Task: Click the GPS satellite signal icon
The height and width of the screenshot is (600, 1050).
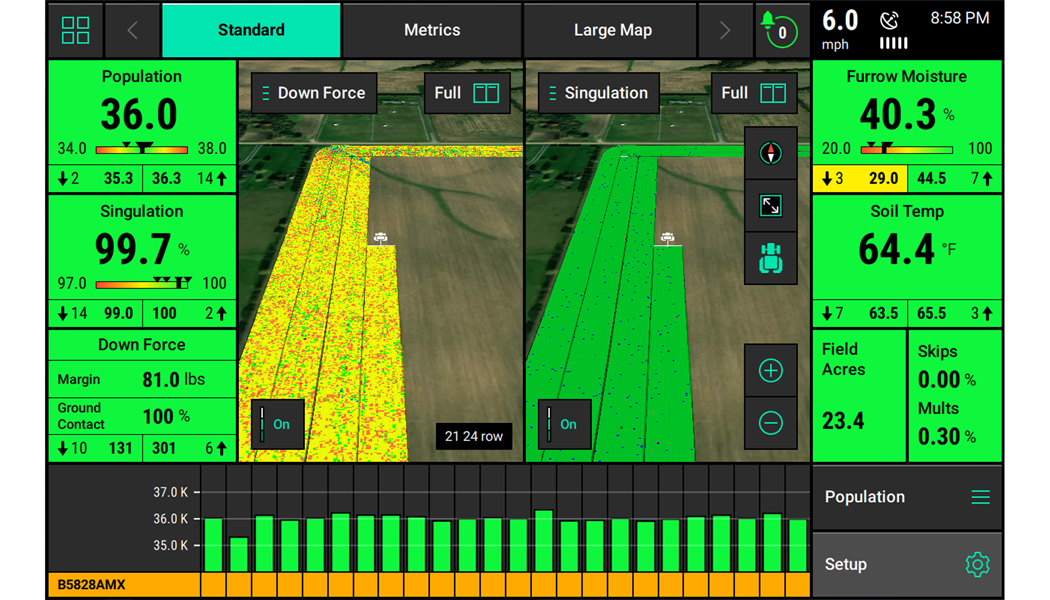Action: coord(890,21)
